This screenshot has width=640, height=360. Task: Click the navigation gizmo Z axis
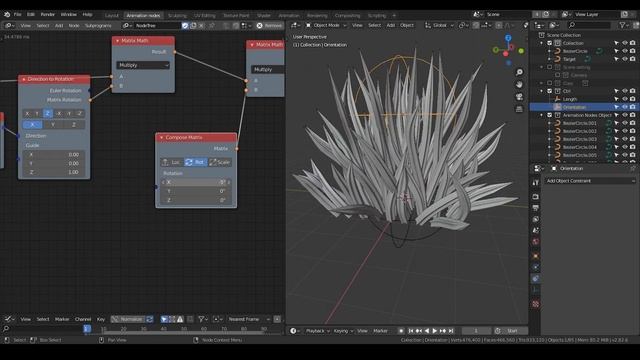pos(508,38)
